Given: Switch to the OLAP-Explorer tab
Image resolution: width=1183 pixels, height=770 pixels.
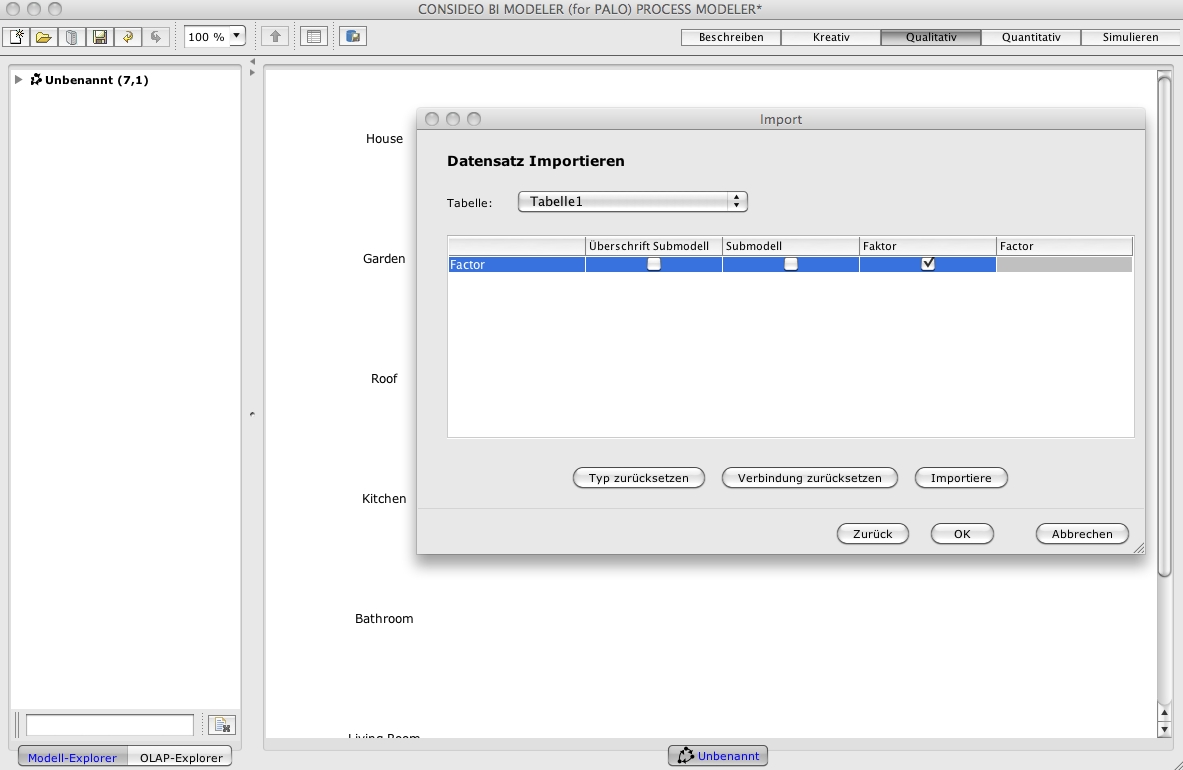Looking at the screenshot, I should [x=181, y=757].
